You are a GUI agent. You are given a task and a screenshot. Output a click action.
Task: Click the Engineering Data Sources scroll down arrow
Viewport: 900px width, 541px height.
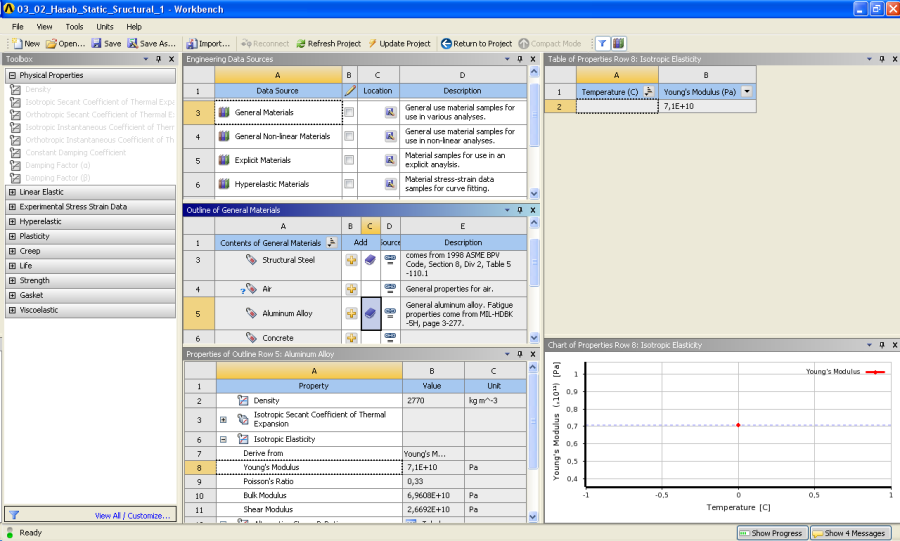(534, 194)
